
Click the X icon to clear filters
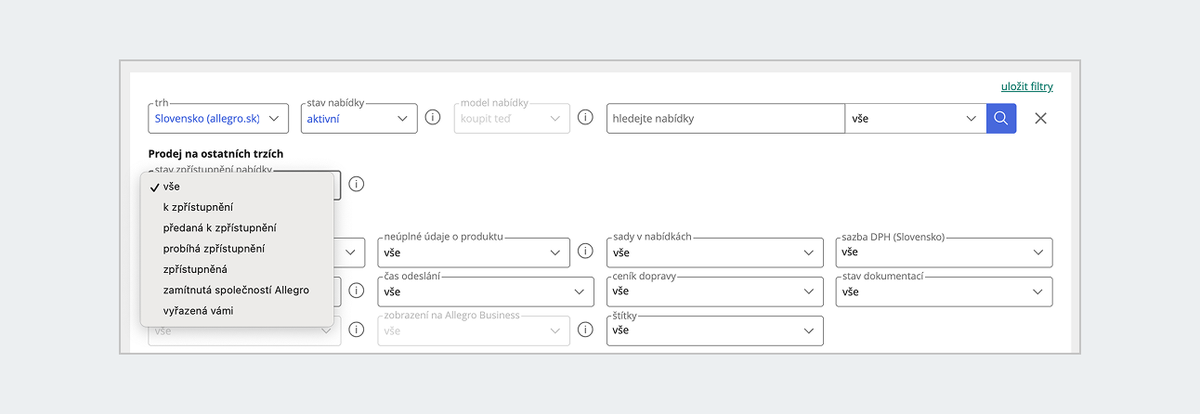(1040, 118)
